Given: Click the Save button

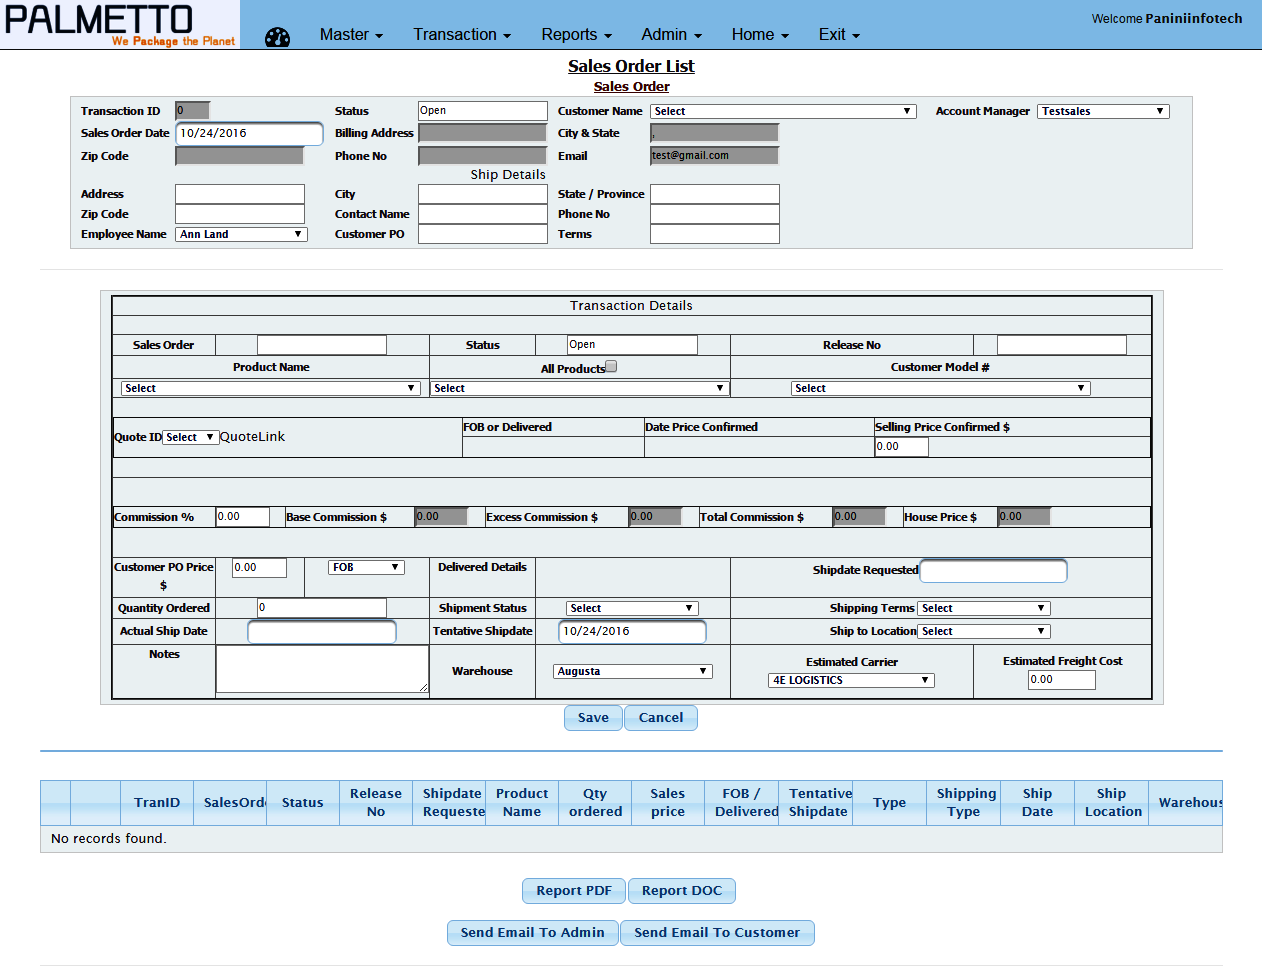Looking at the screenshot, I should pos(593,718).
